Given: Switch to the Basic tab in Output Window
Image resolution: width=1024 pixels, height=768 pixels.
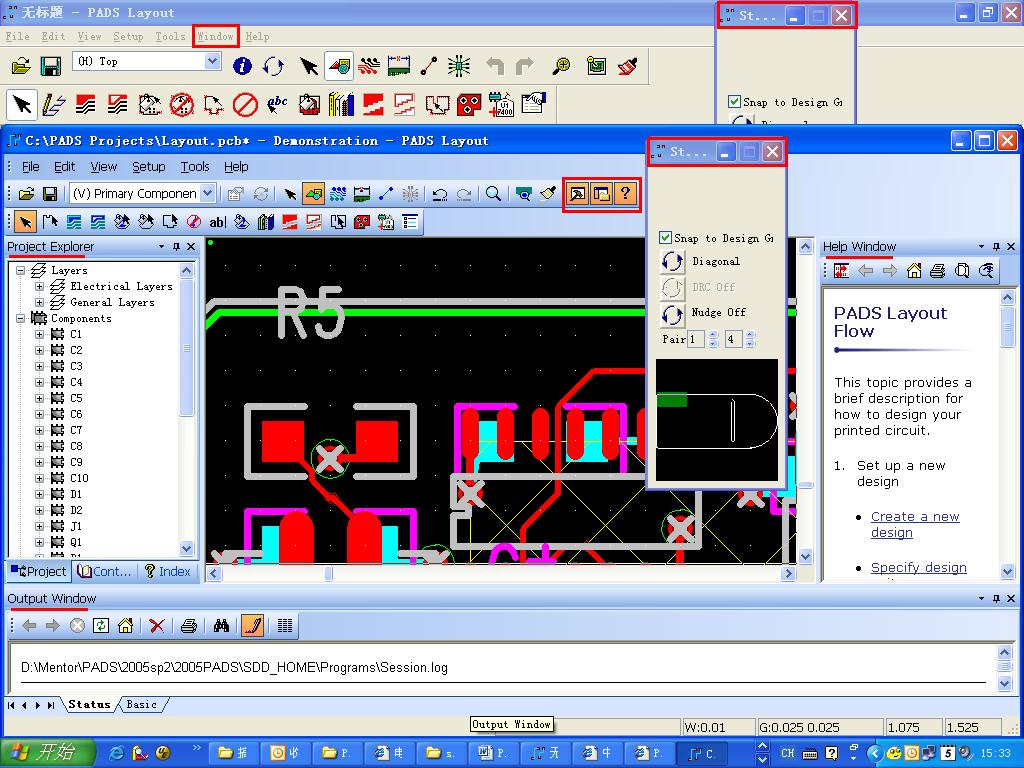Looking at the screenshot, I should 142,705.
